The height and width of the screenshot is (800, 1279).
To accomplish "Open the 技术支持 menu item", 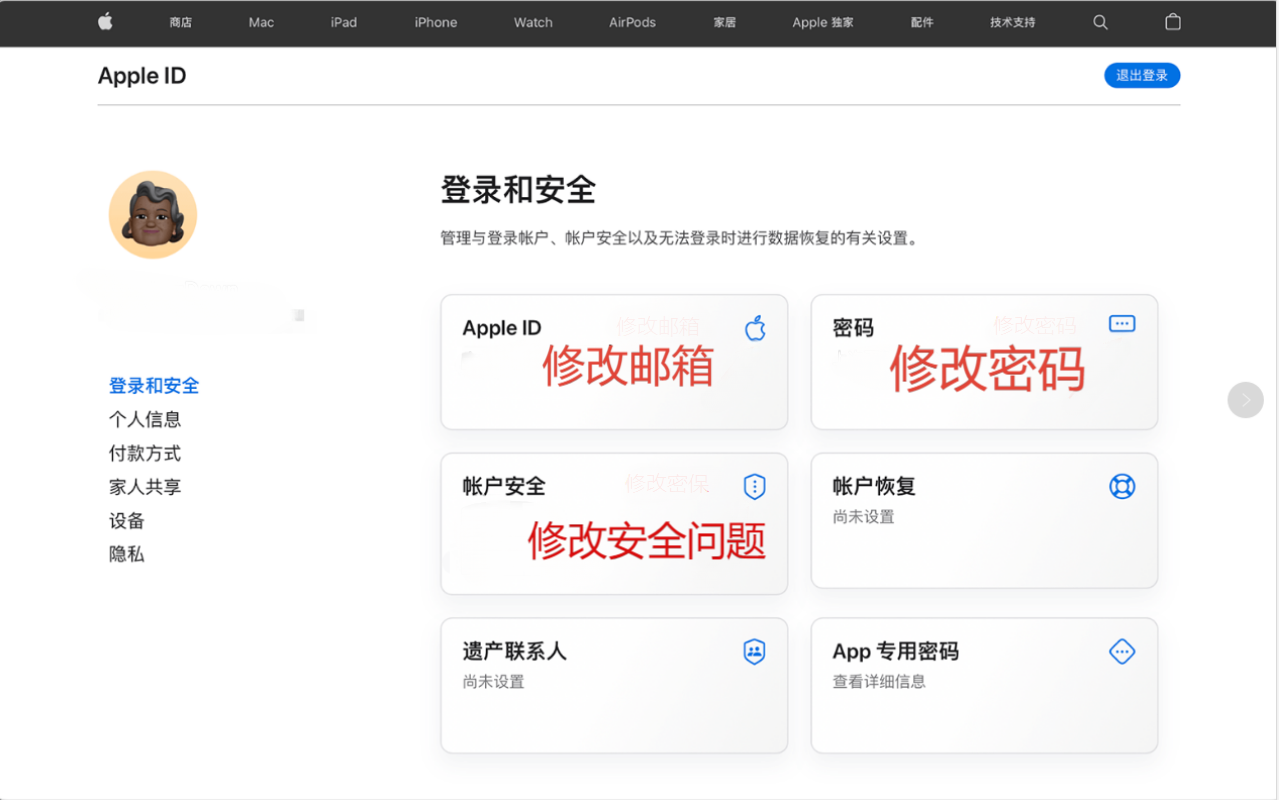I will click(x=1012, y=22).
